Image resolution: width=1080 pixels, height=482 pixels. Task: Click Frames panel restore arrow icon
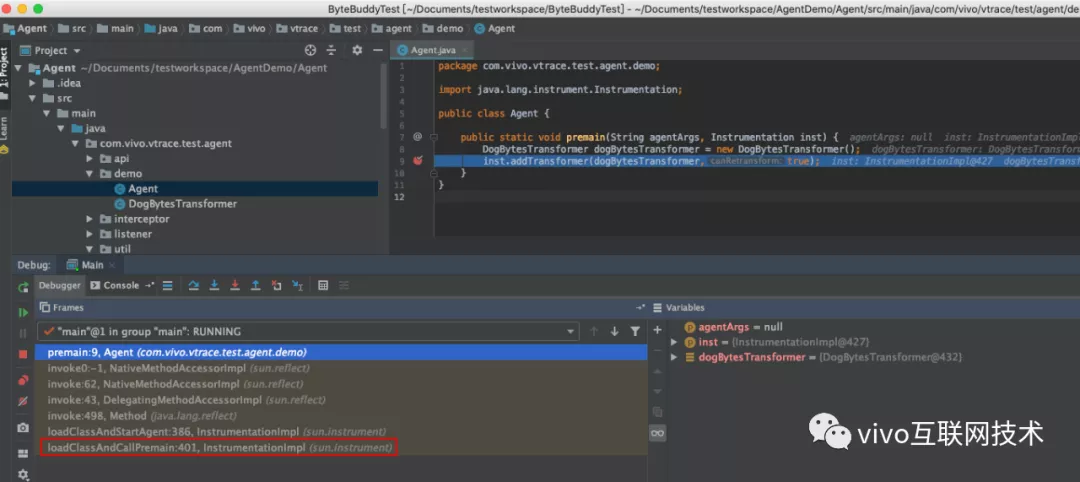tap(641, 308)
